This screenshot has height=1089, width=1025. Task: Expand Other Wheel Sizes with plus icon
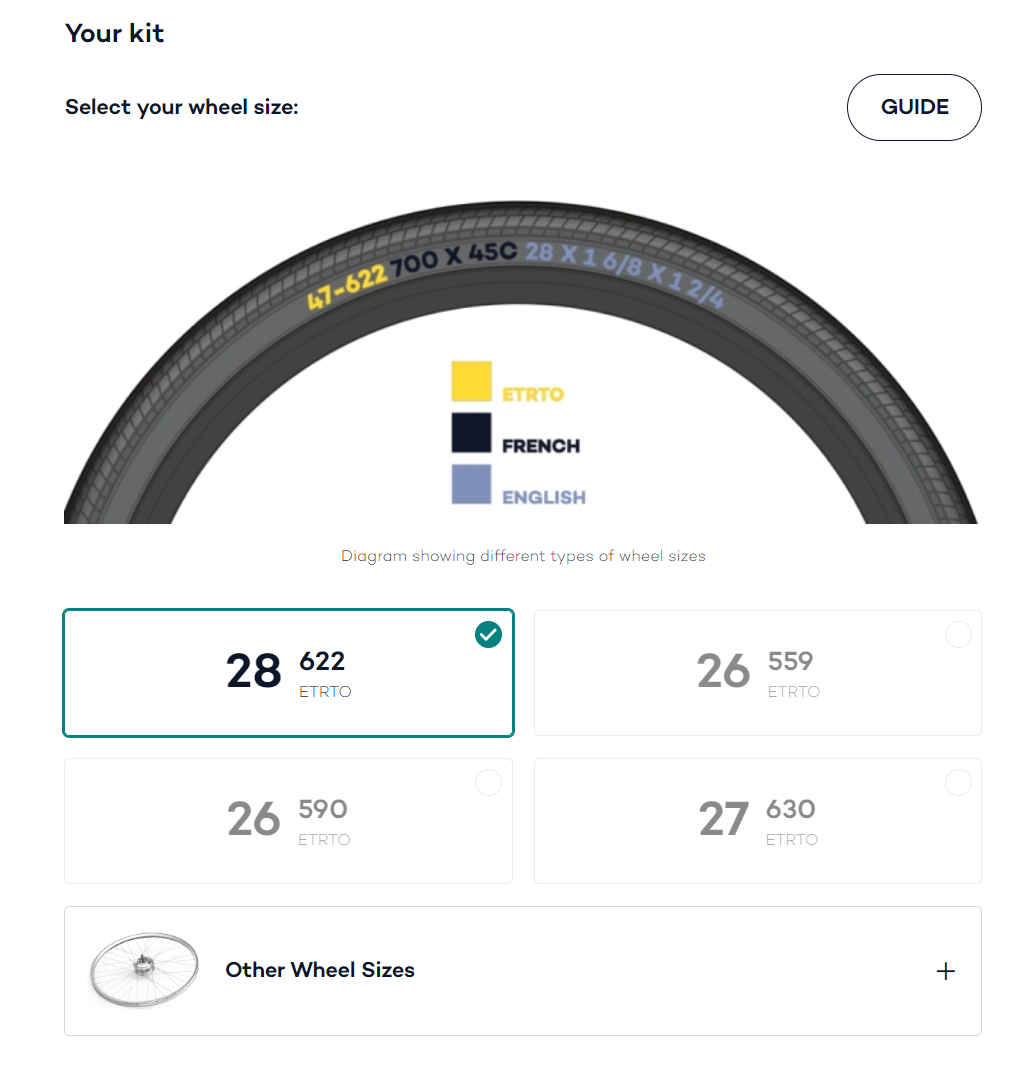pos(945,971)
